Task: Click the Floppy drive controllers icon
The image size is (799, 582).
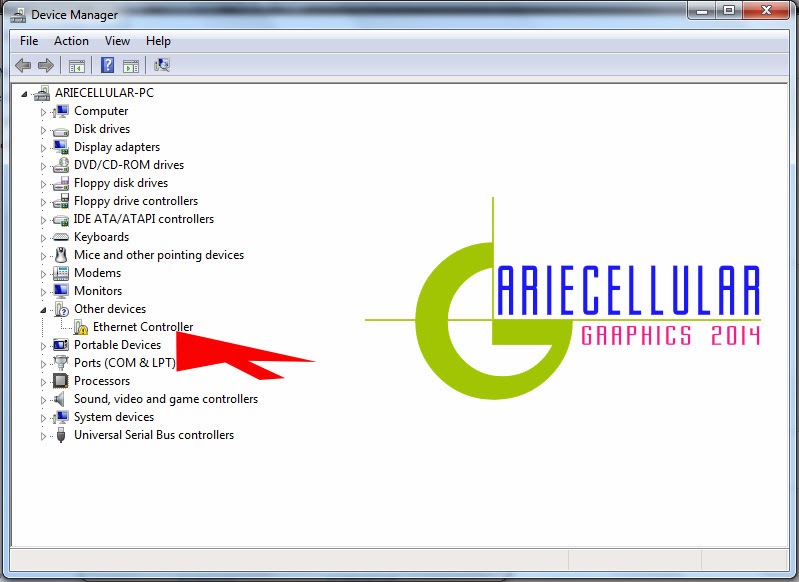Action: [x=61, y=201]
